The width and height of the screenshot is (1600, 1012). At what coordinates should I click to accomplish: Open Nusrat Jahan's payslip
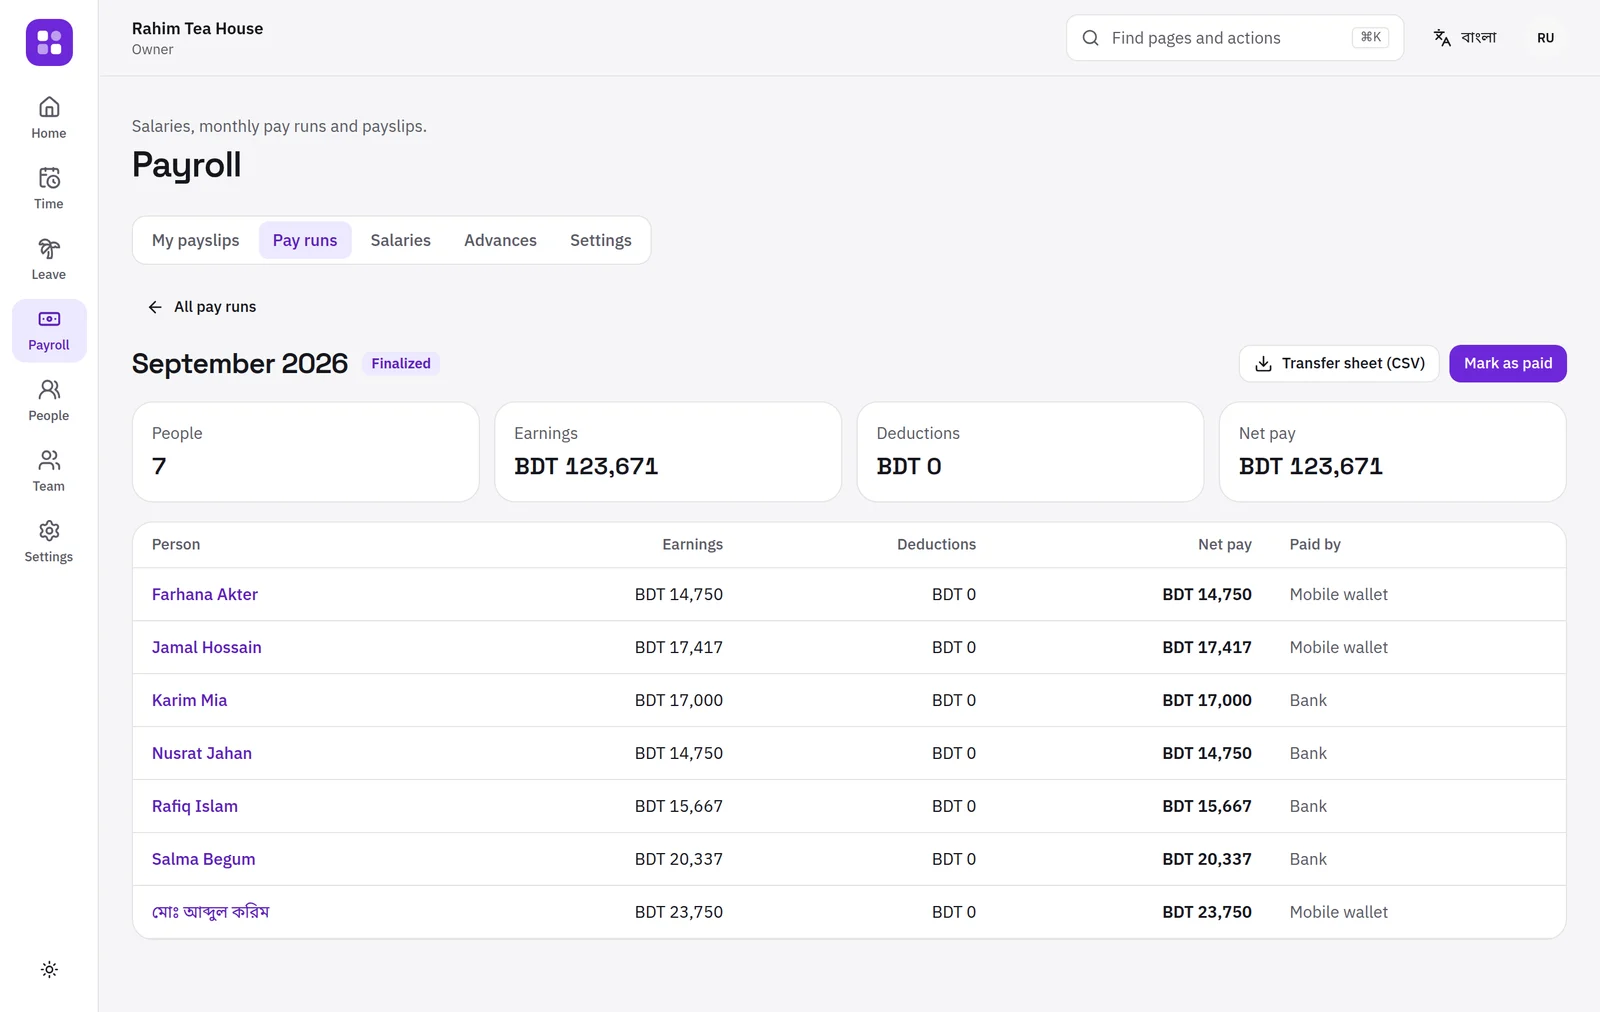click(202, 753)
